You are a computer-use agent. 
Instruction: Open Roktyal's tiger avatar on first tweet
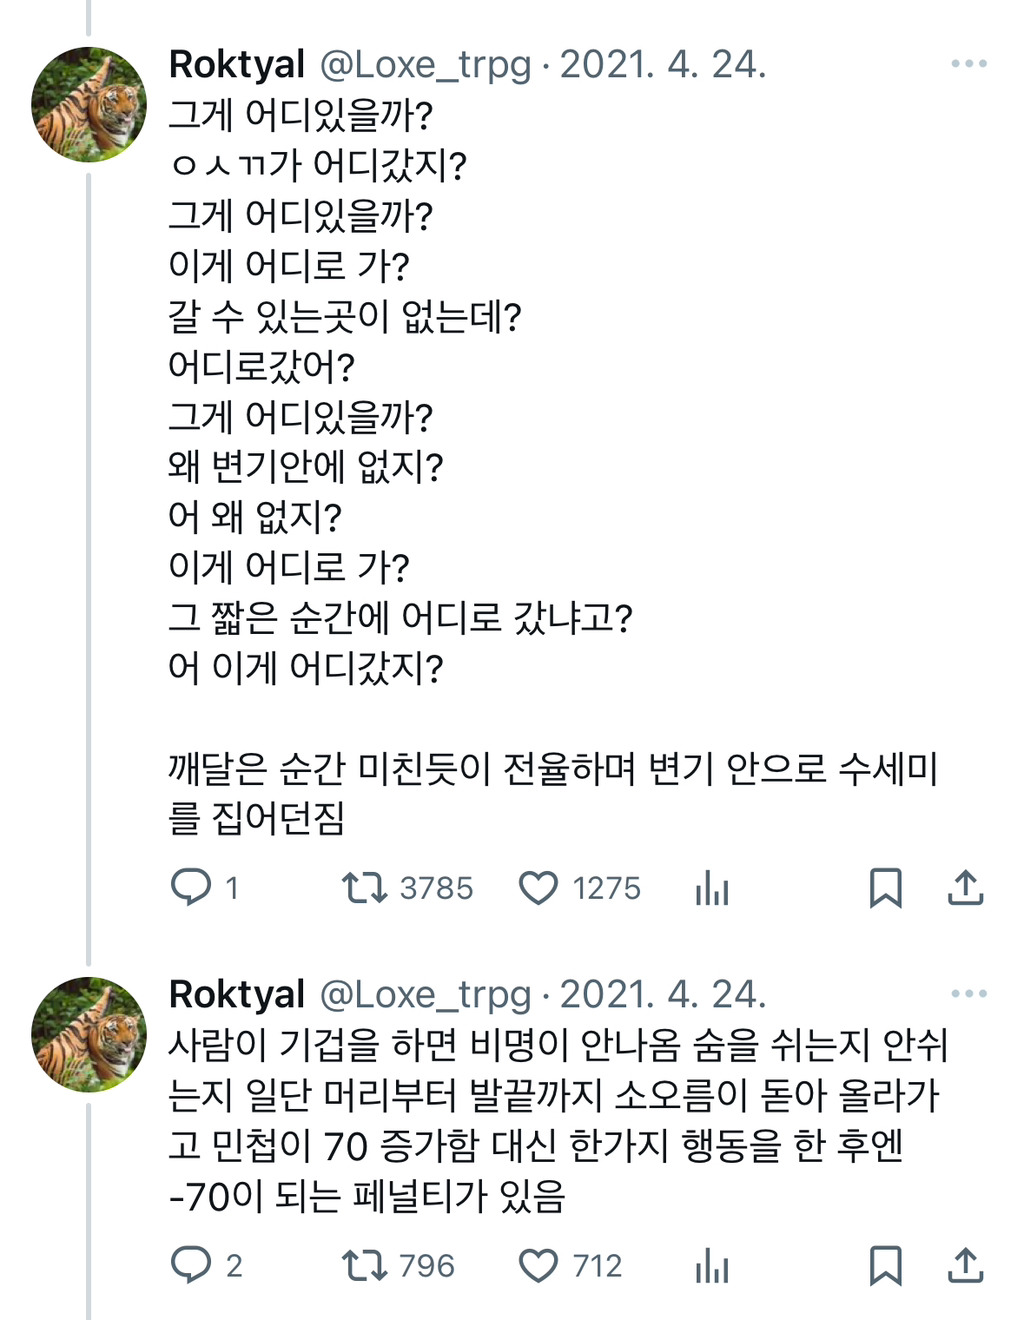(89, 104)
